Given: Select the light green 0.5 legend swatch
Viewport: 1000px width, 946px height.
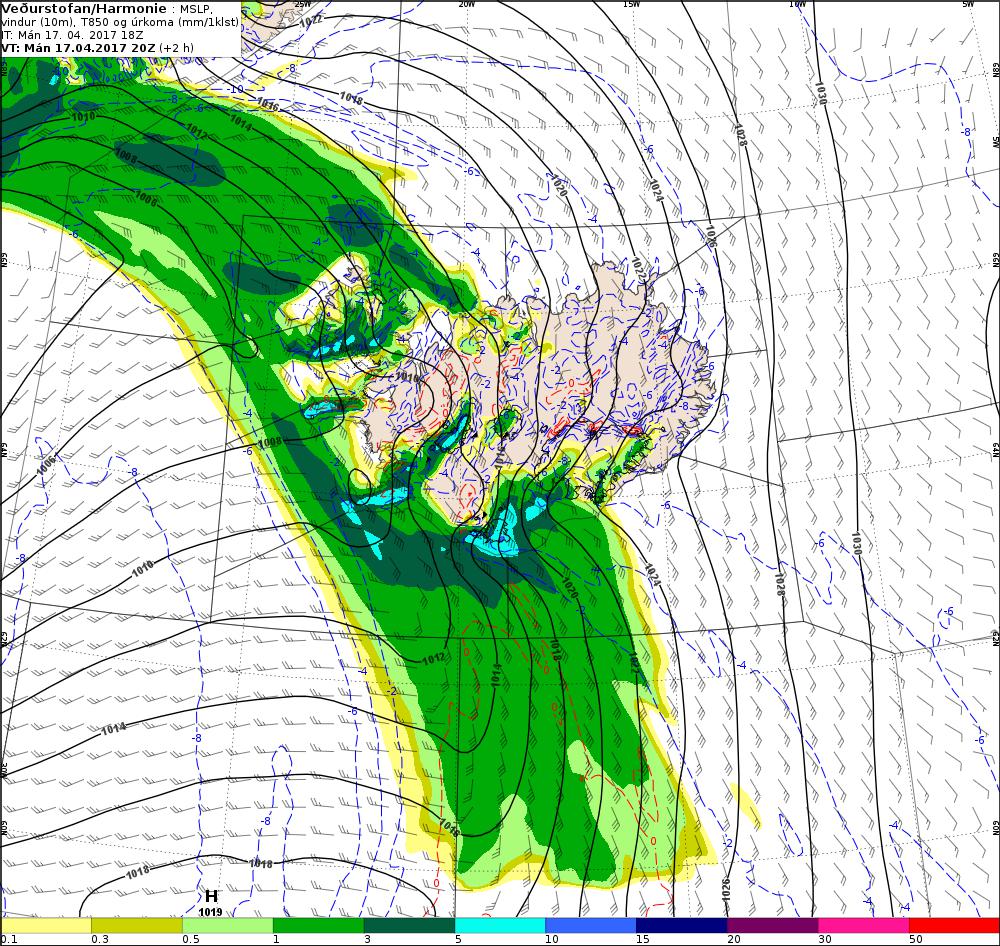Looking at the screenshot, I should point(227,926).
